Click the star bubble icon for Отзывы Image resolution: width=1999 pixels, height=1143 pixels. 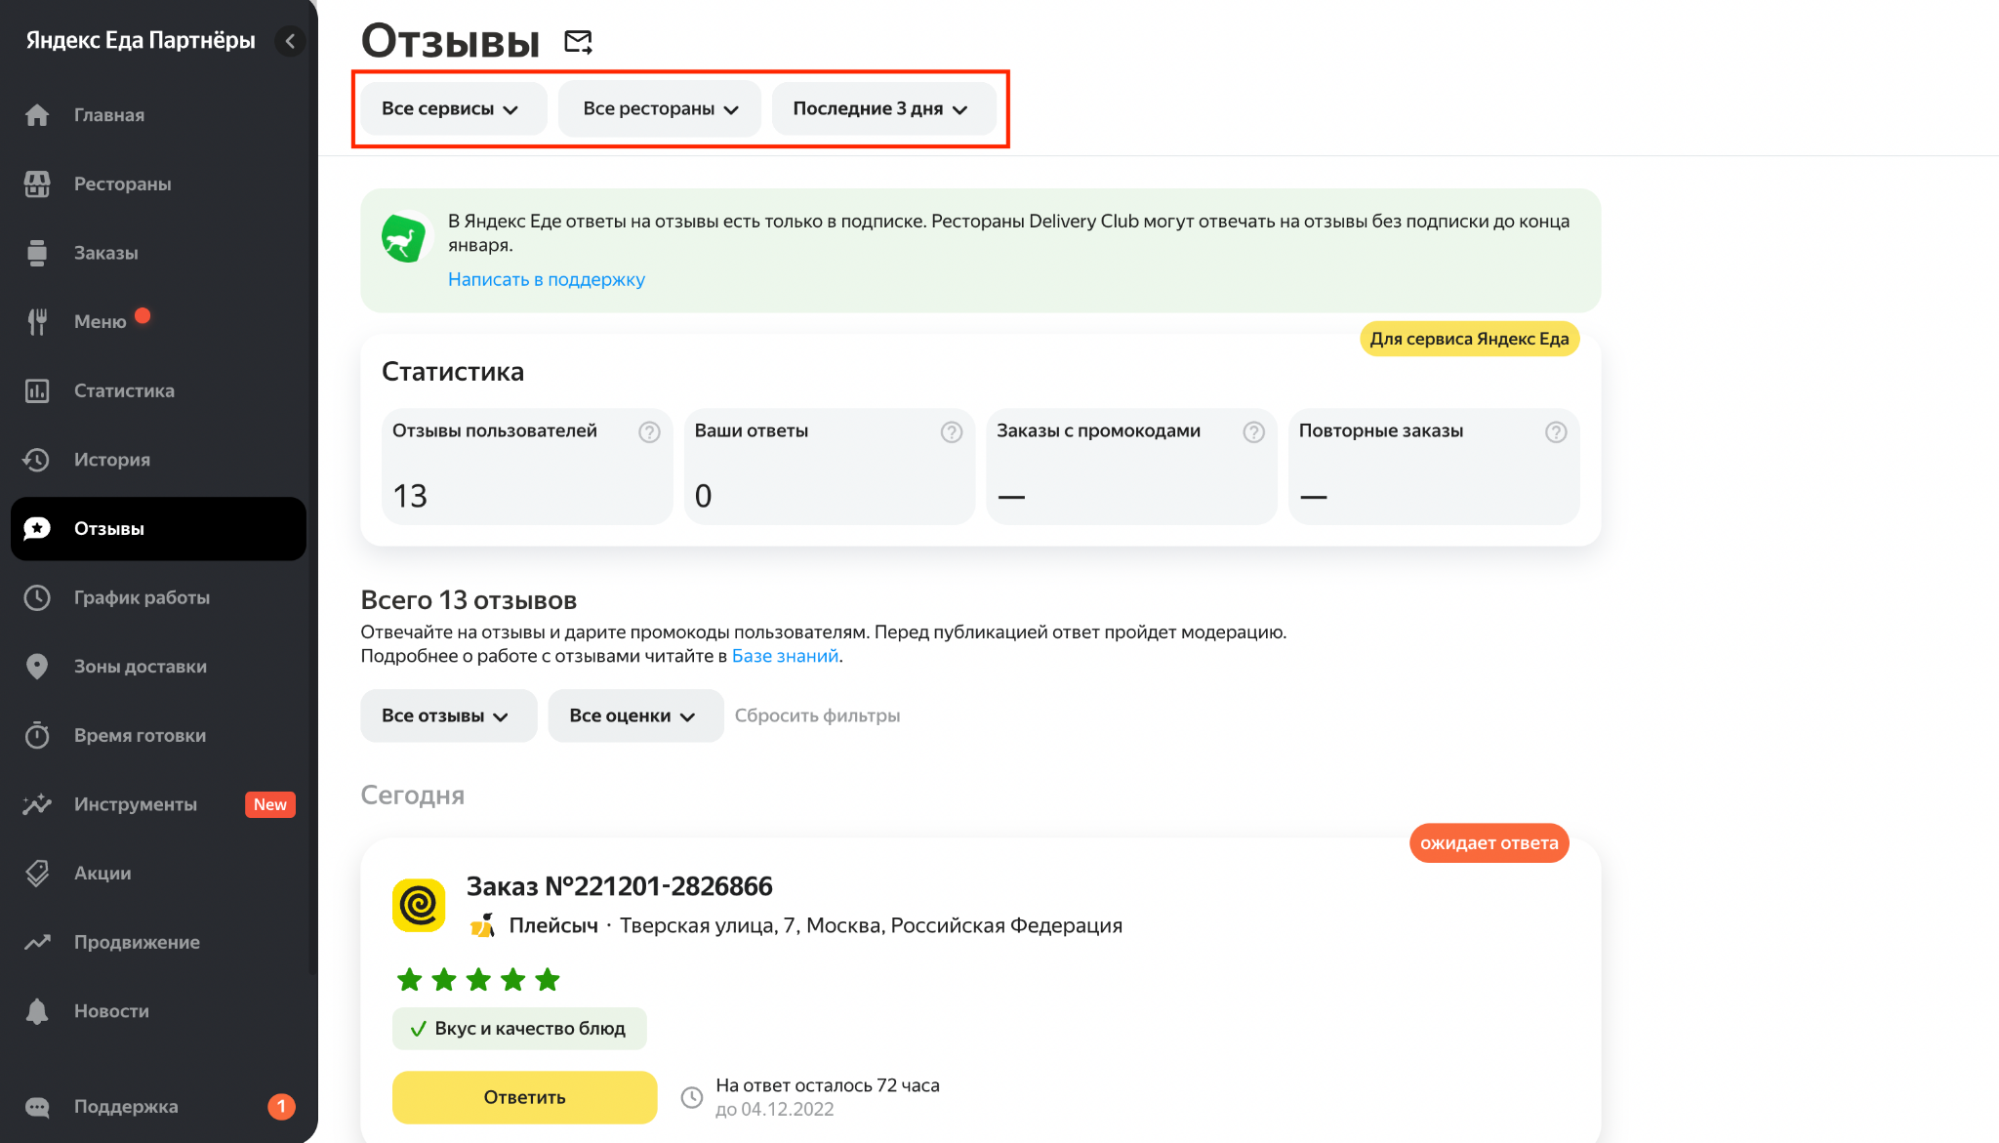(37, 529)
